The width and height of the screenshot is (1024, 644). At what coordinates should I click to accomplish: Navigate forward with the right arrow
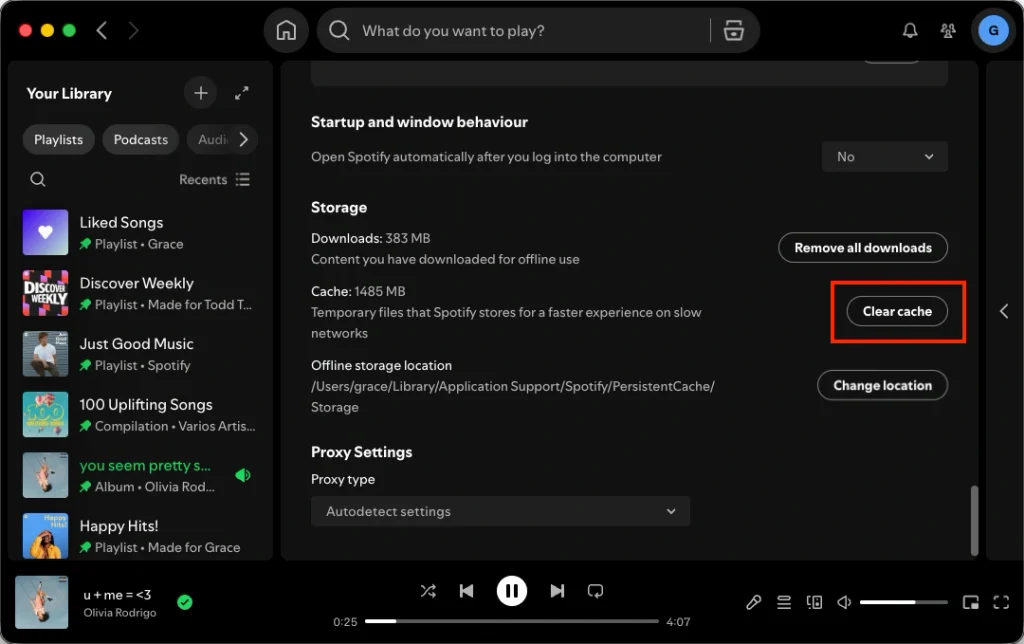(133, 31)
